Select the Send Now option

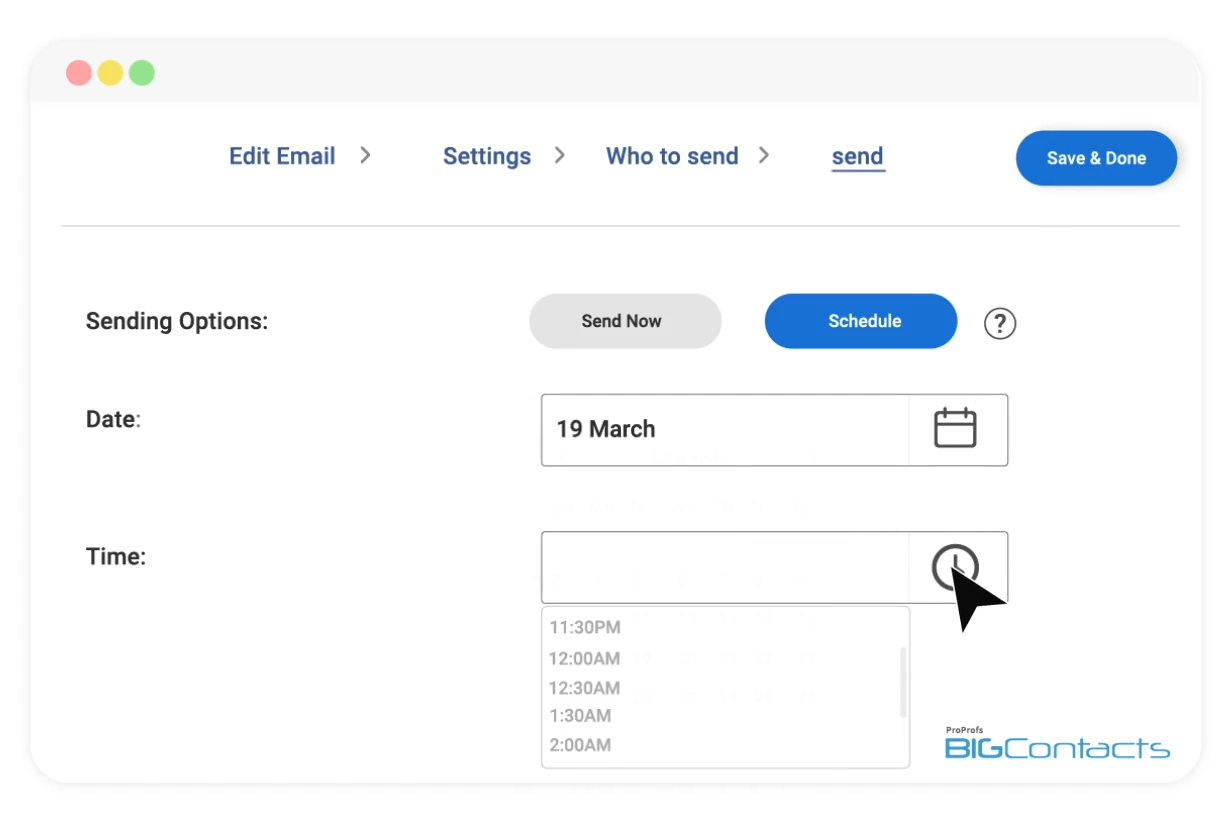click(x=625, y=321)
